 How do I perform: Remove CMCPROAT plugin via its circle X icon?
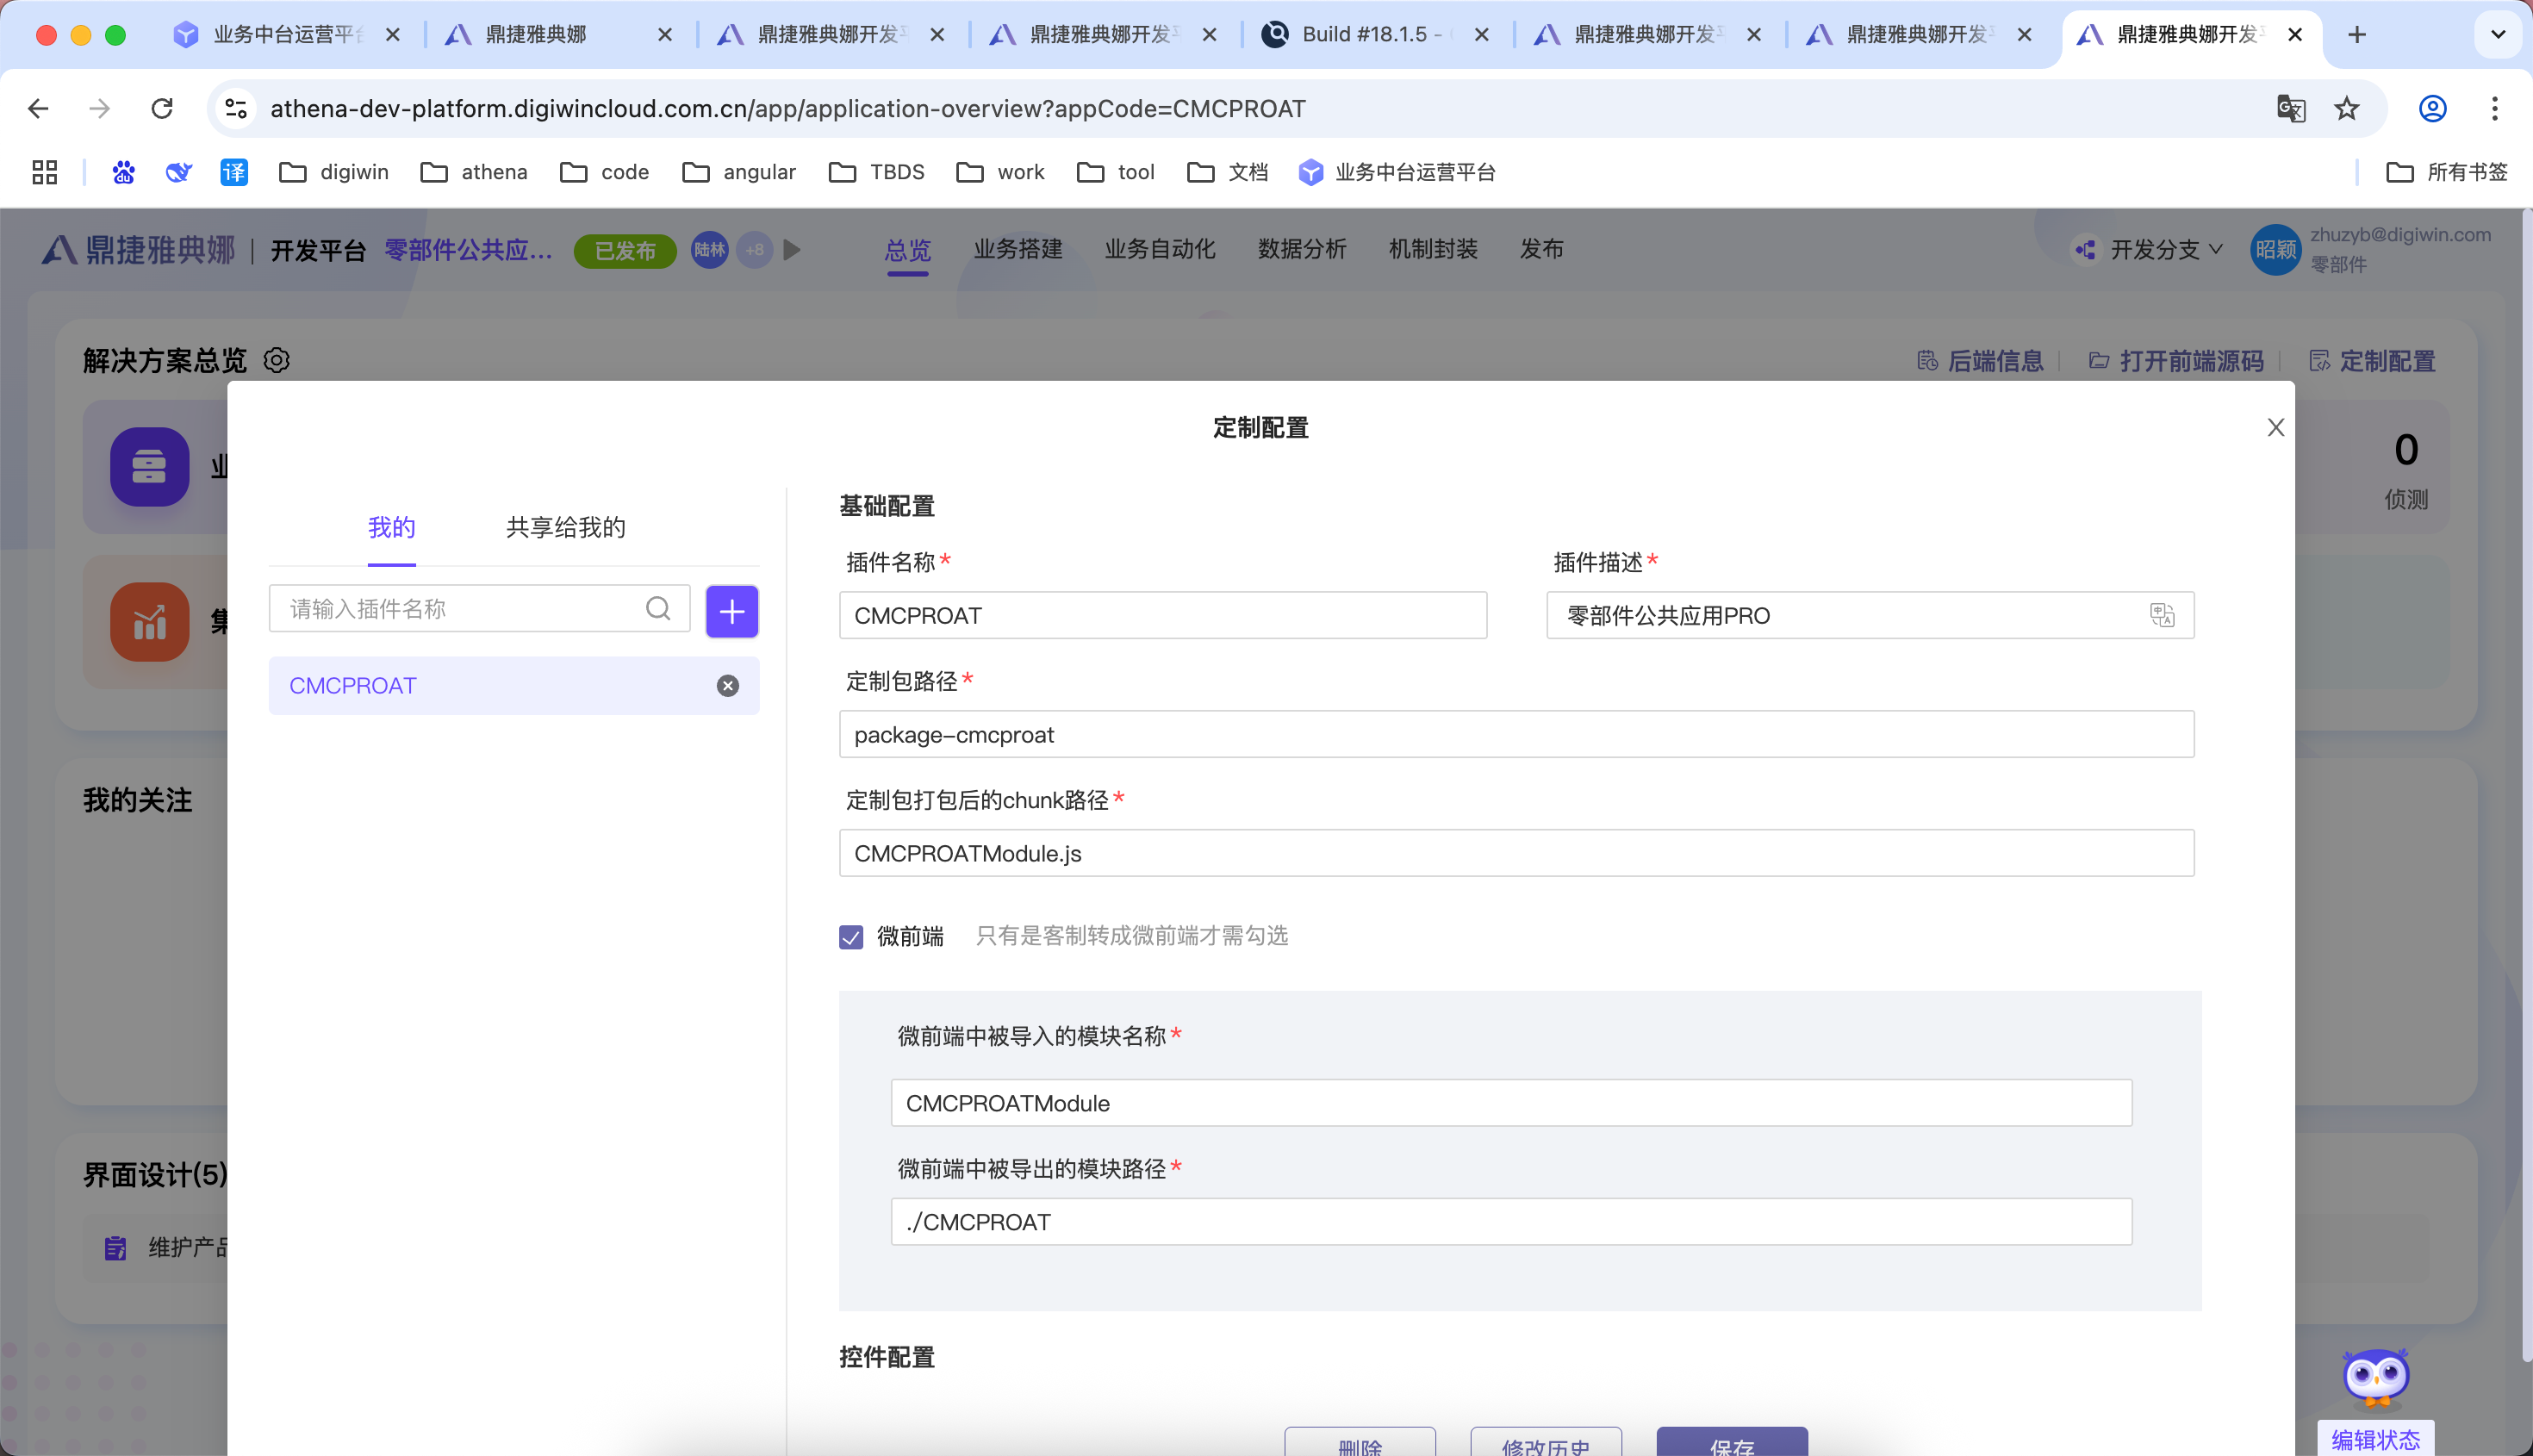pos(728,686)
